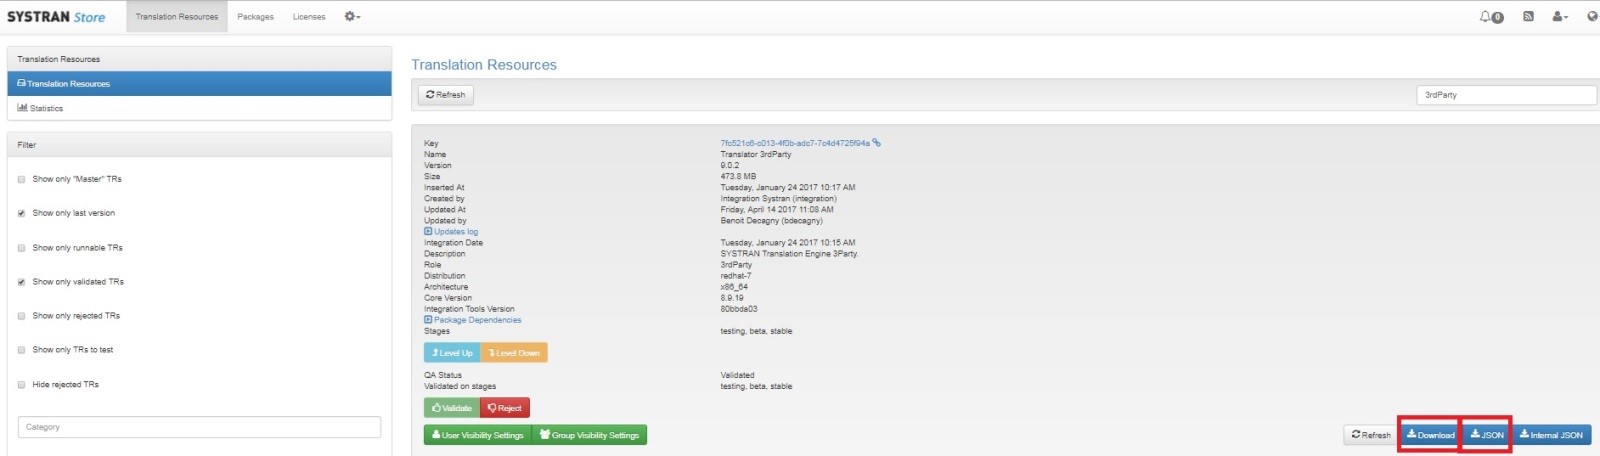
Task: Open Statistics in the sidebar
Action: 199,108
